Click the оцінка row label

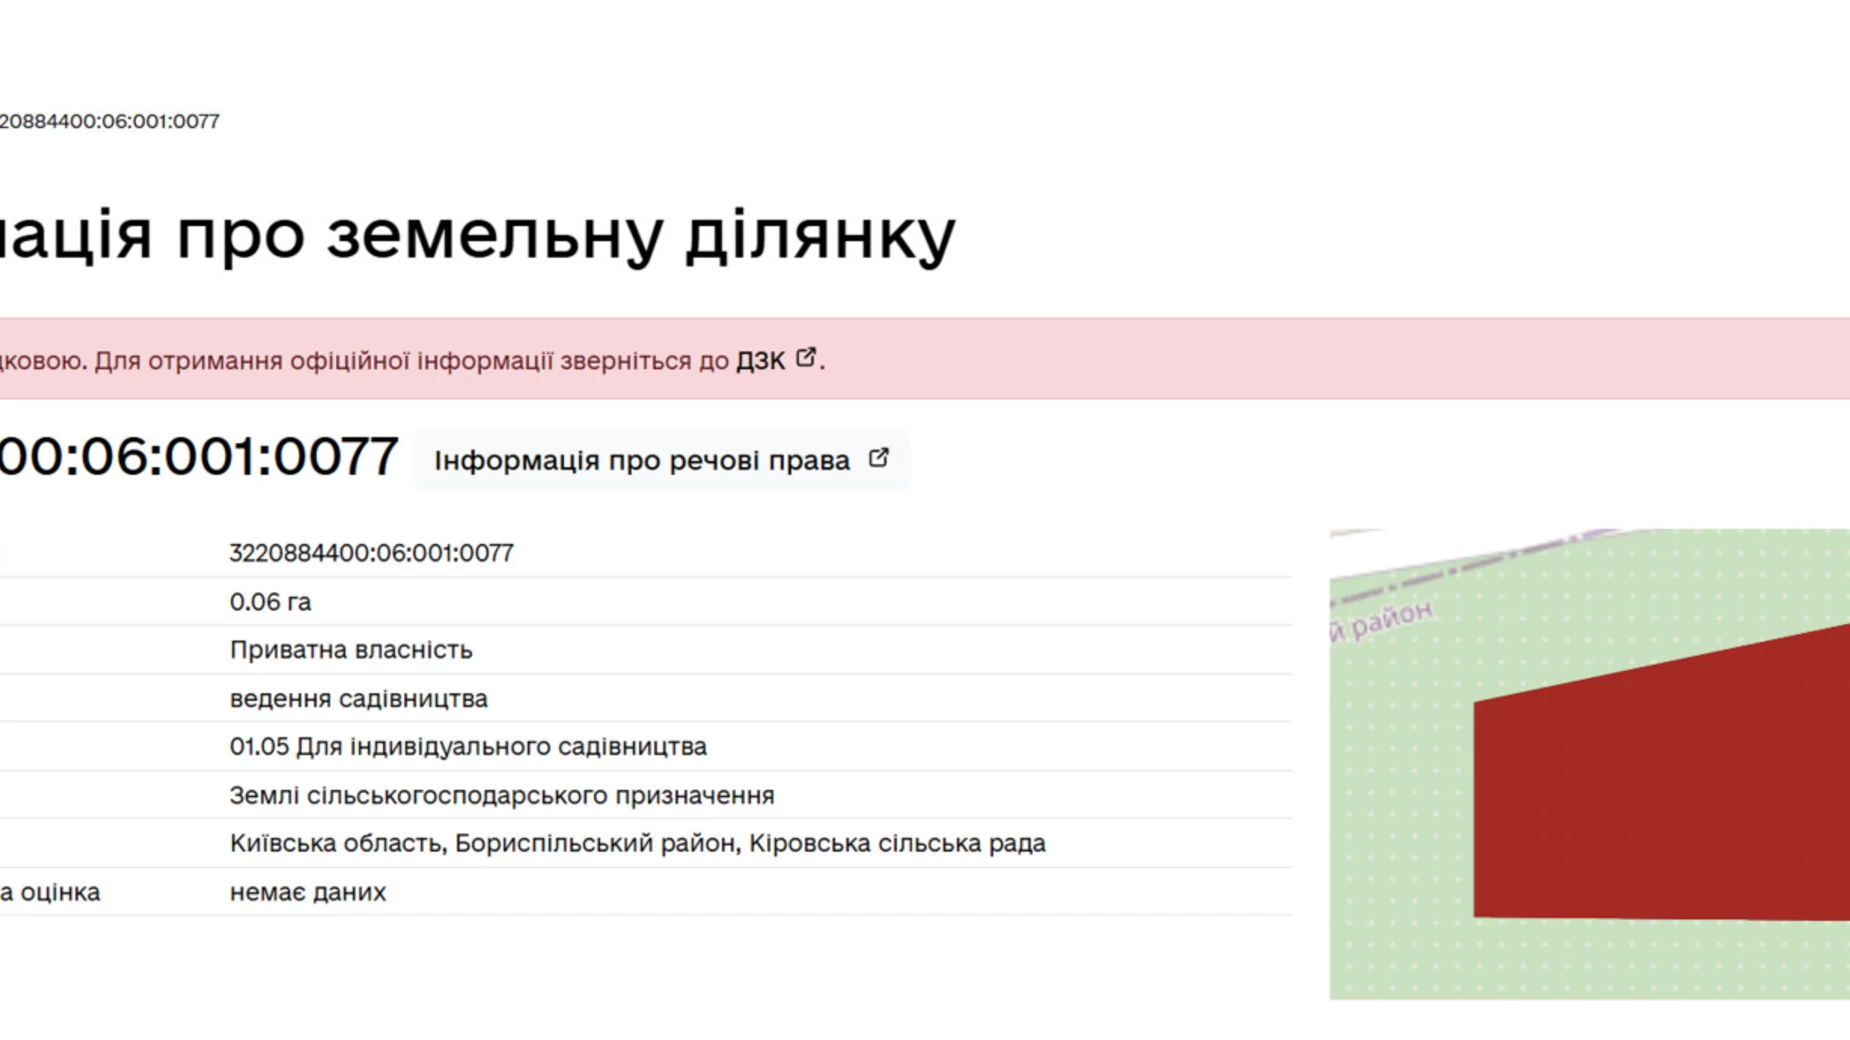(50, 892)
